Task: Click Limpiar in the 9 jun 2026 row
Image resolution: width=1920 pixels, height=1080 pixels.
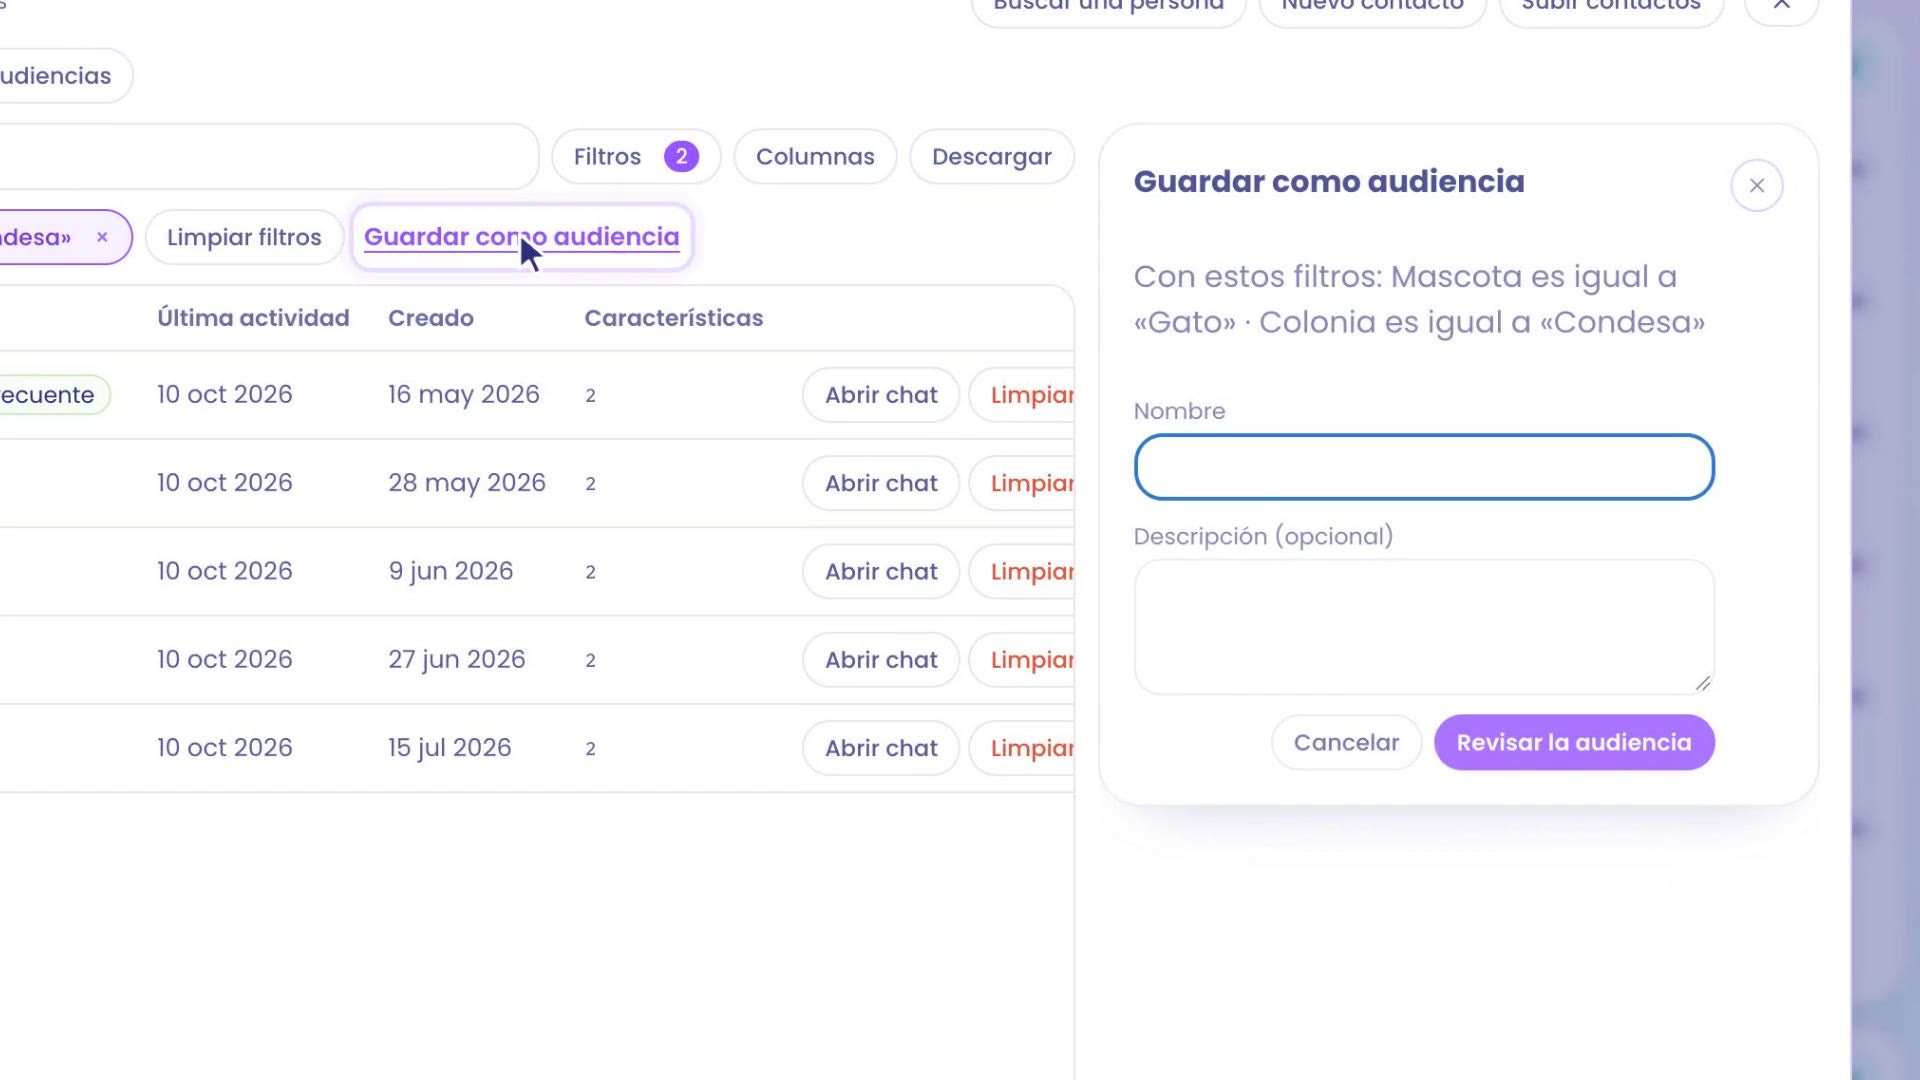Action: click(1022, 572)
